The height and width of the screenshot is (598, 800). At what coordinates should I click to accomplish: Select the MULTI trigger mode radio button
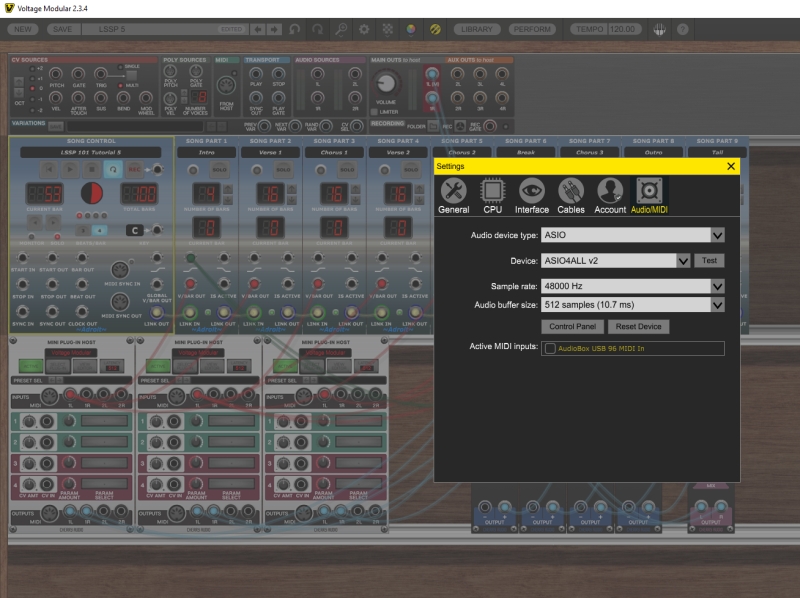[x=120, y=85]
